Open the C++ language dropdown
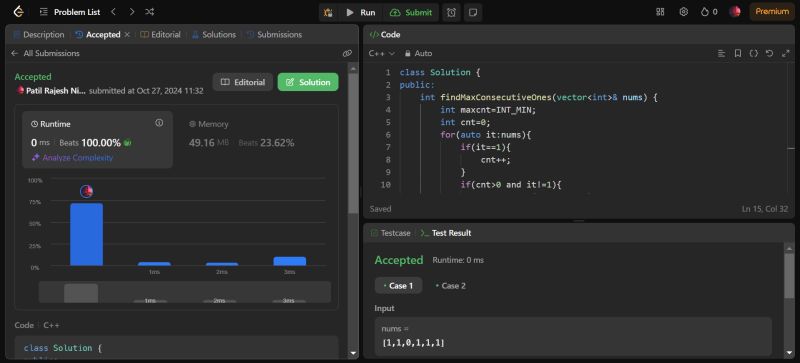 point(381,53)
